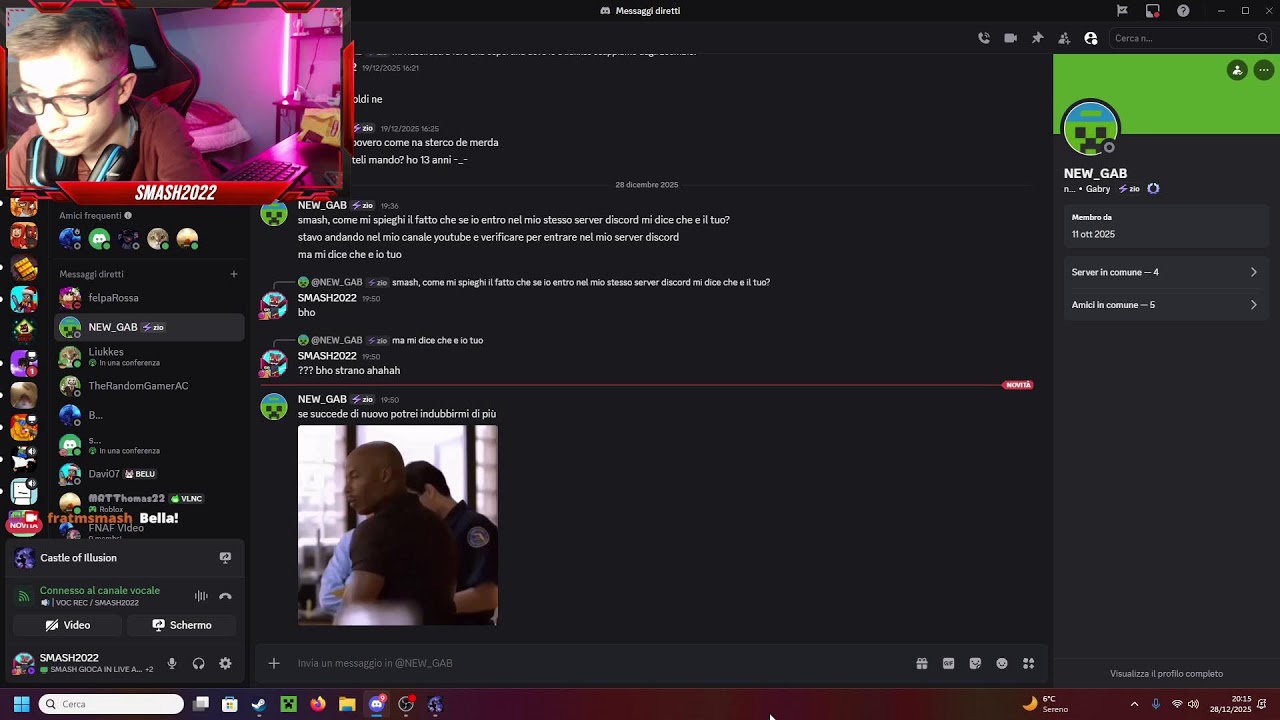
Task: Expand 'Server in comune — 4'
Action: point(1164,272)
